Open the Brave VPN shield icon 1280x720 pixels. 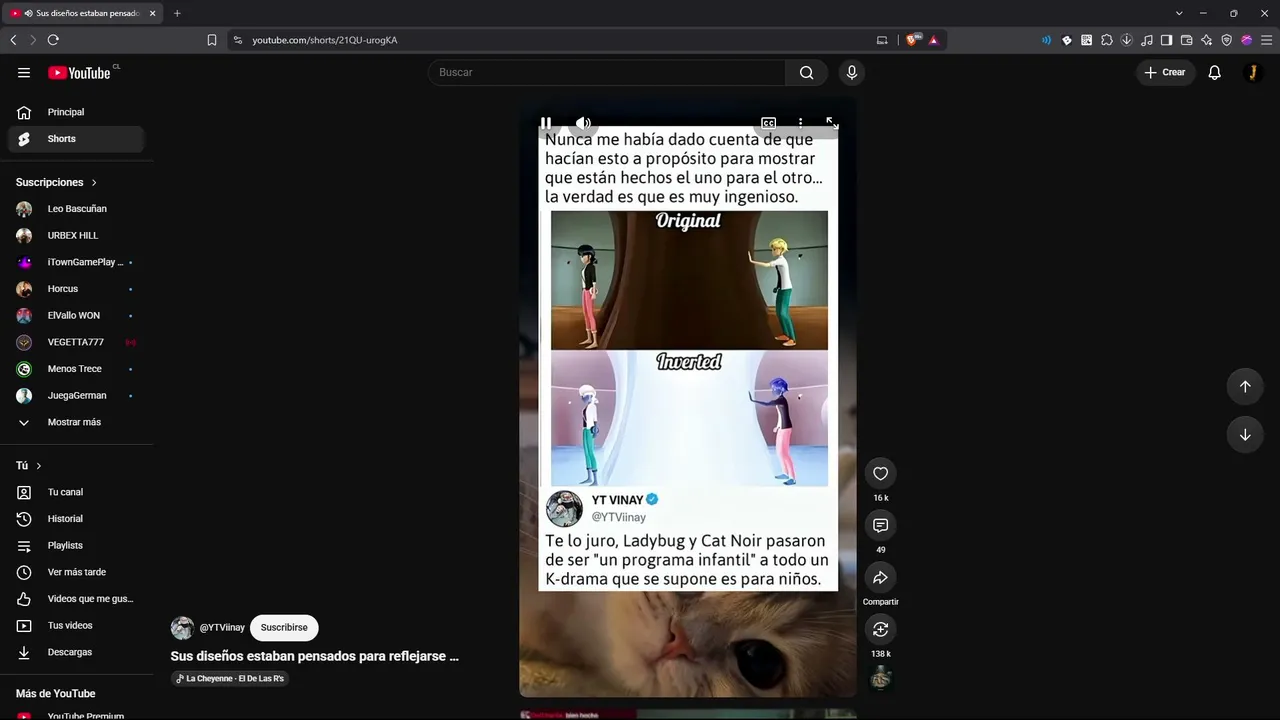click(x=1226, y=40)
